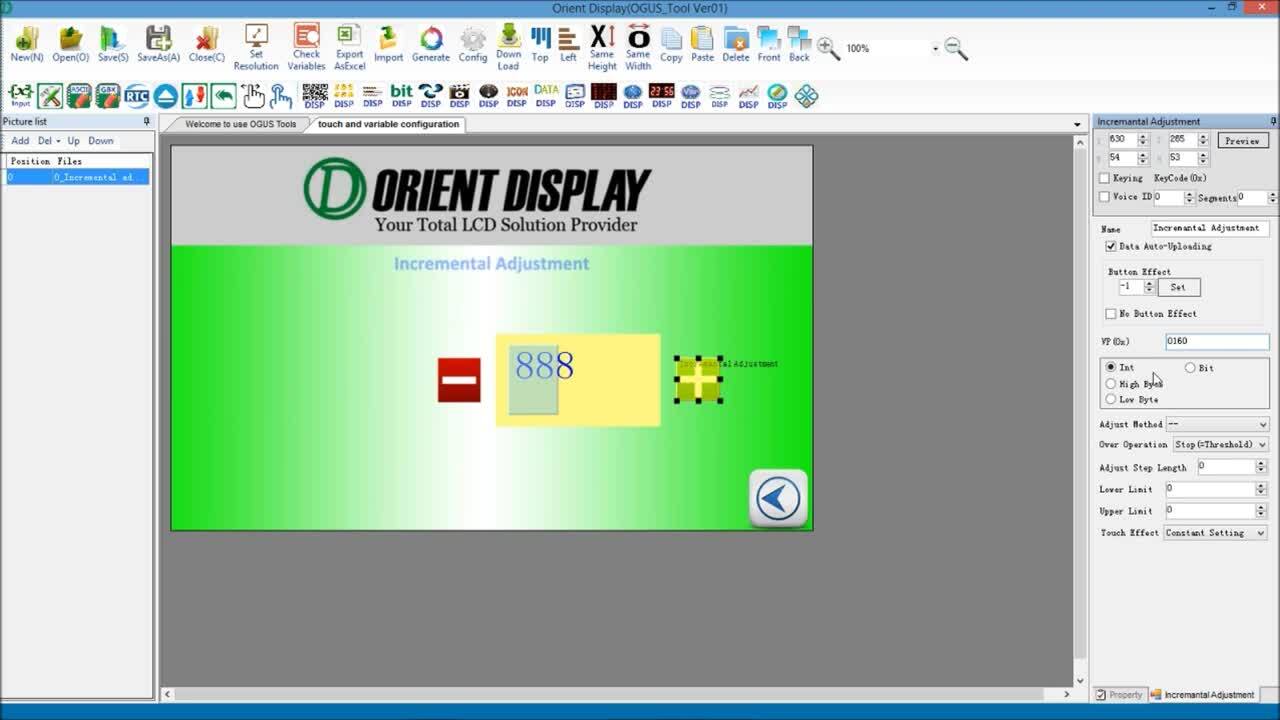Select the Low Byte radio button

pyautogui.click(x=1111, y=400)
